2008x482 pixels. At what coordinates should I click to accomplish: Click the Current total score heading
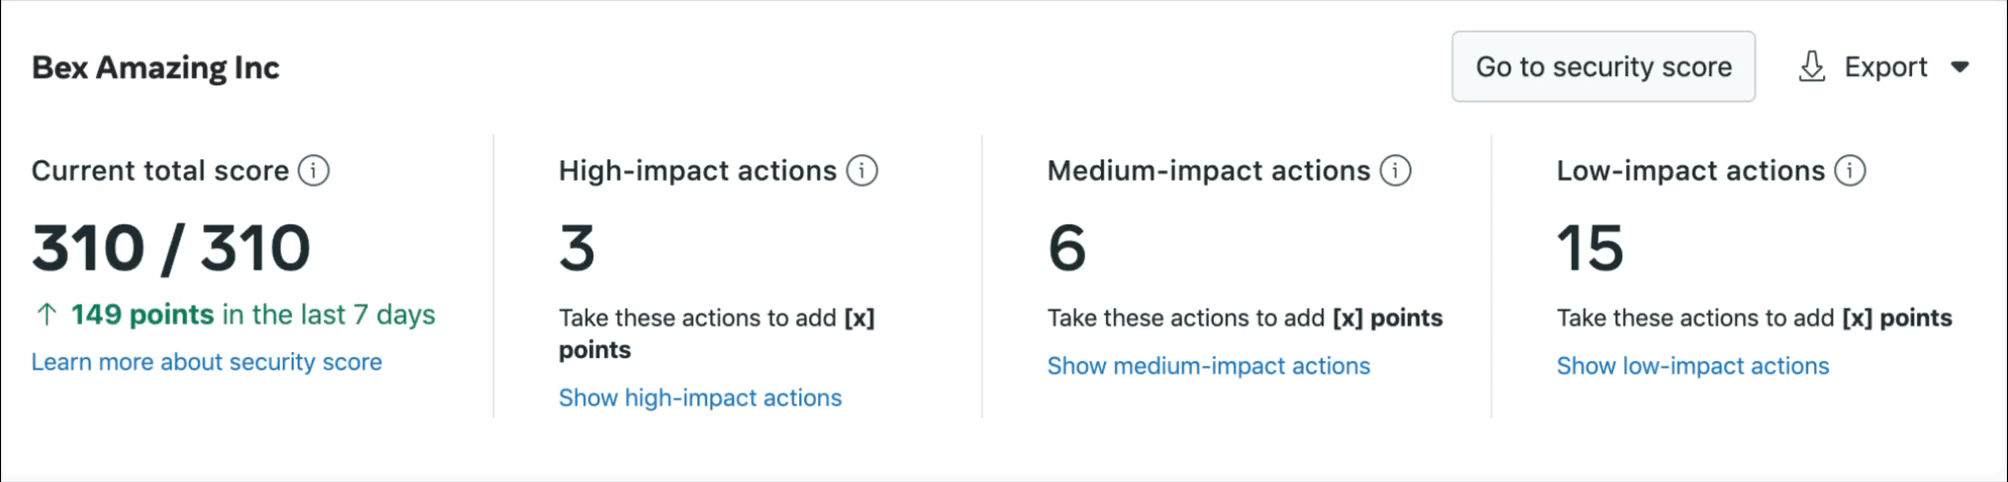click(x=160, y=171)
